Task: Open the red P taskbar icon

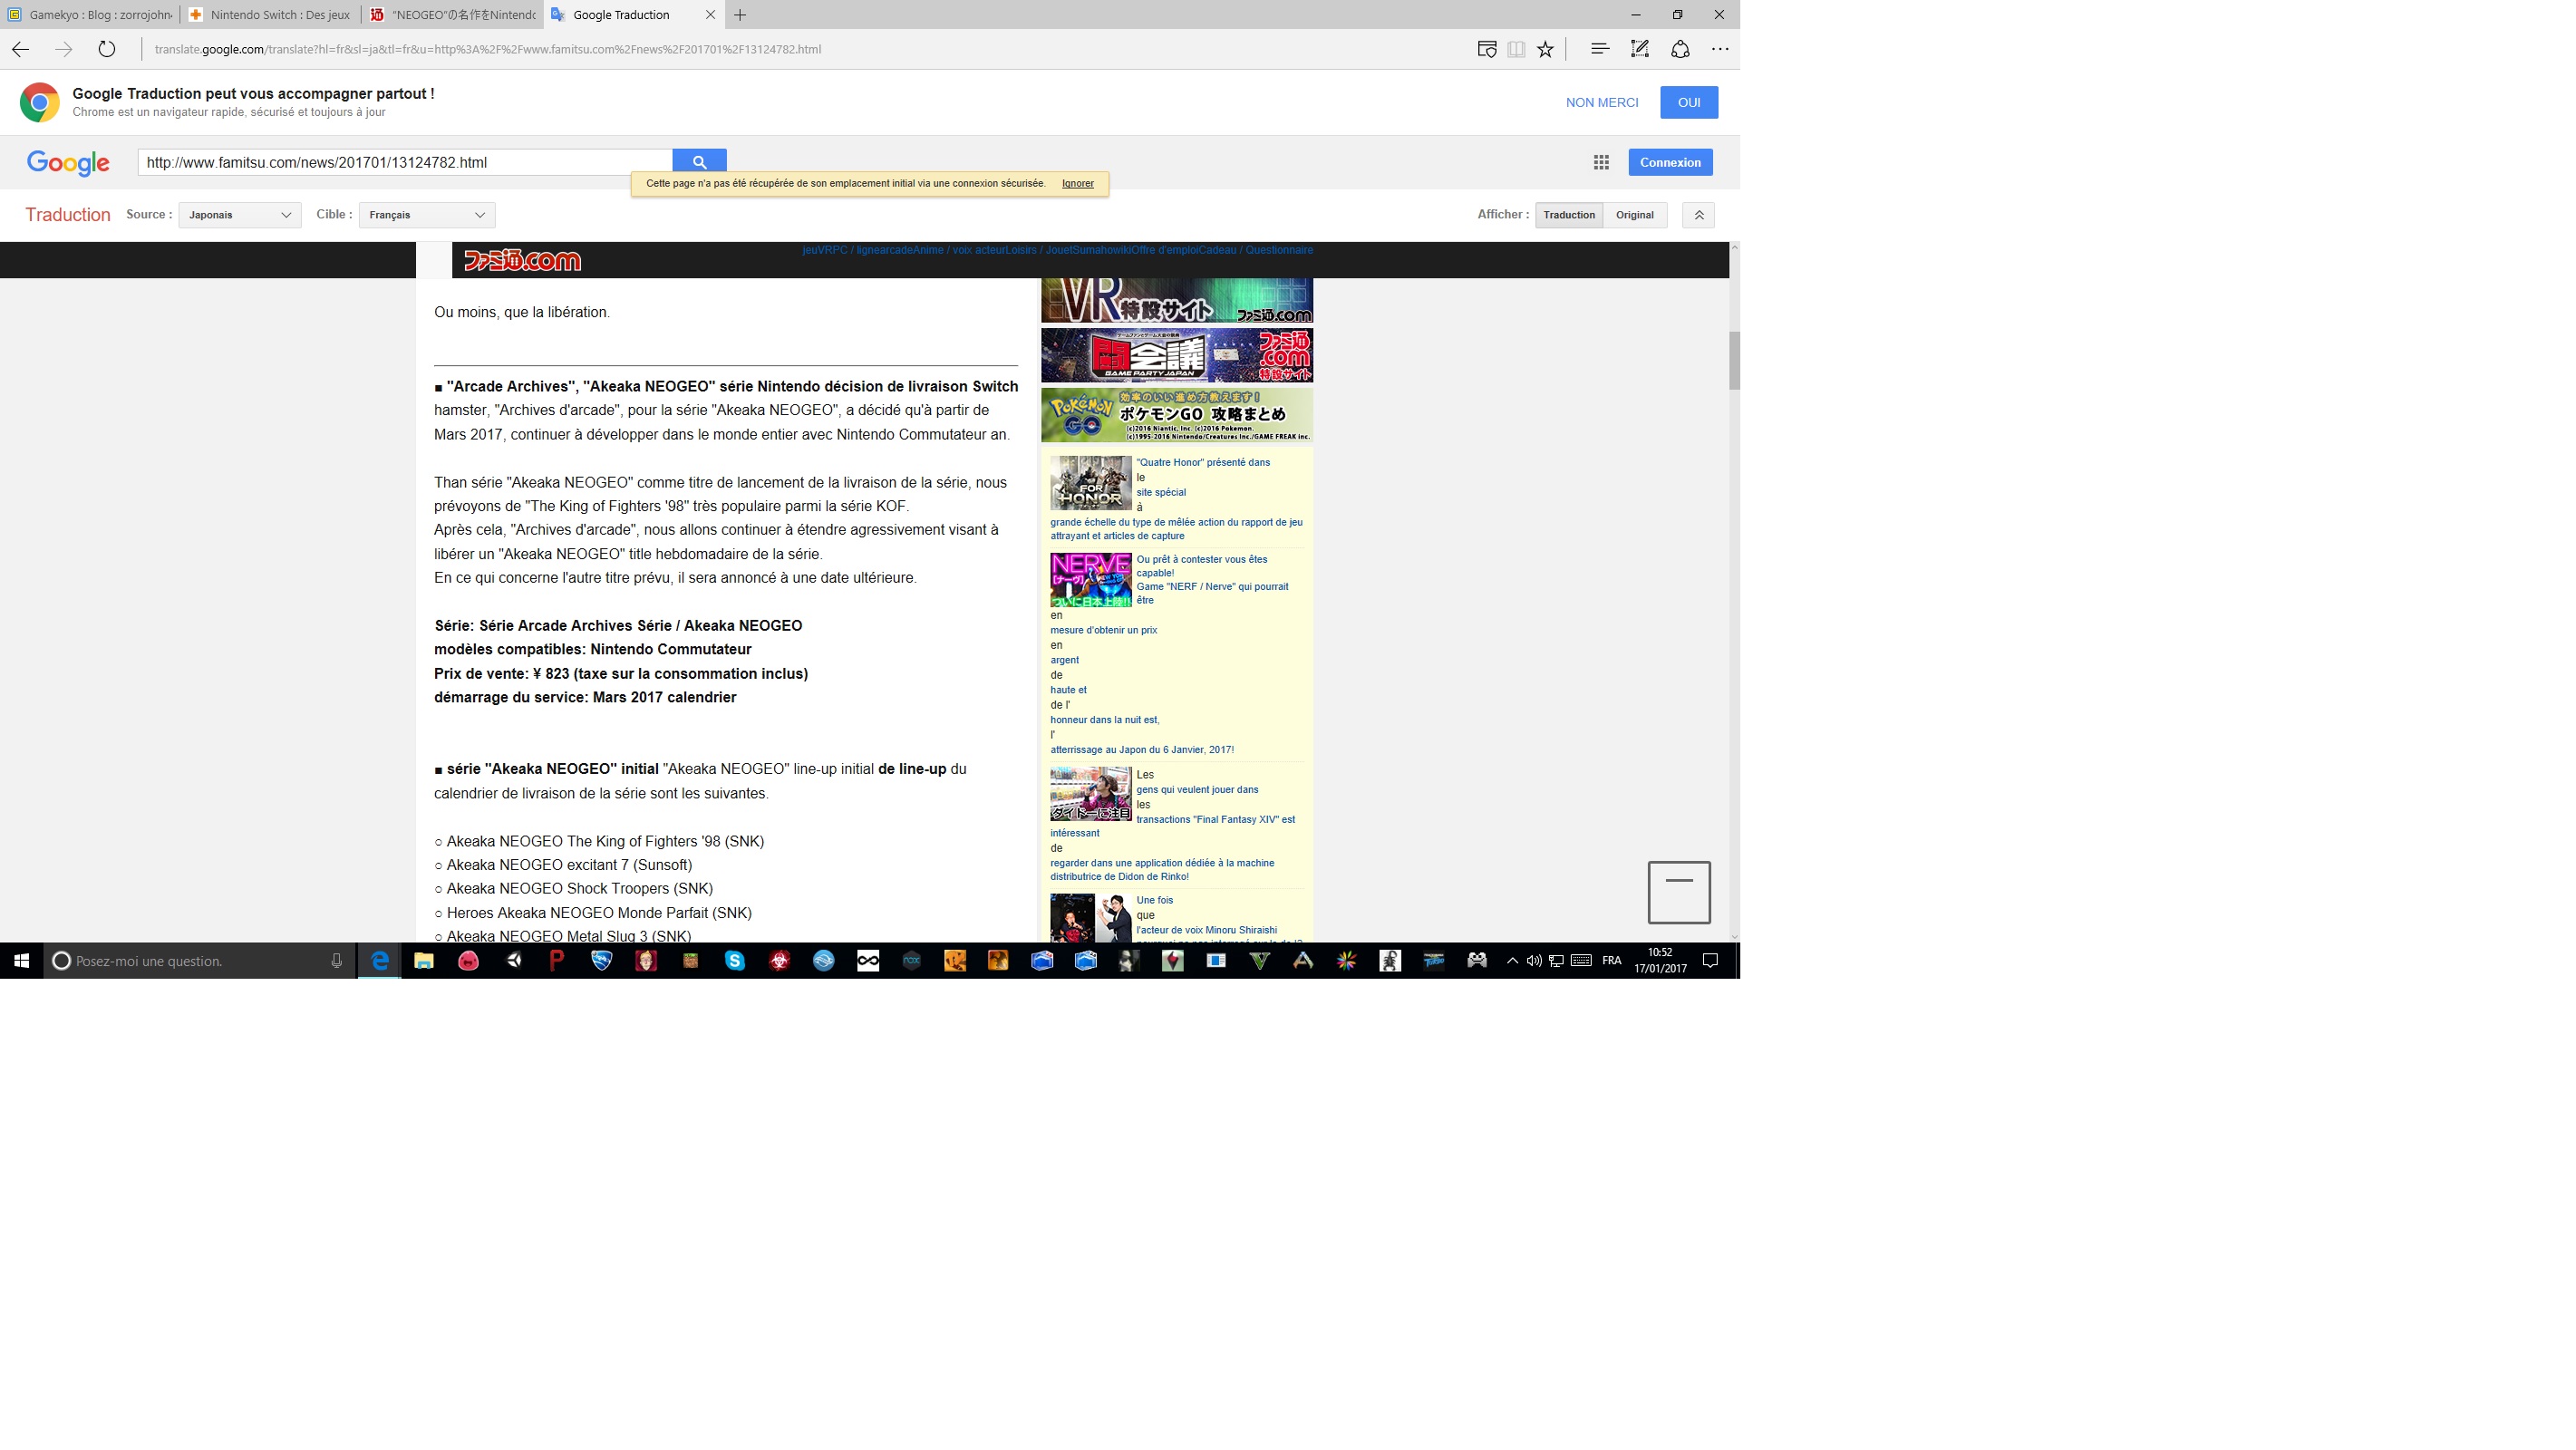Action: click(557, 961)
